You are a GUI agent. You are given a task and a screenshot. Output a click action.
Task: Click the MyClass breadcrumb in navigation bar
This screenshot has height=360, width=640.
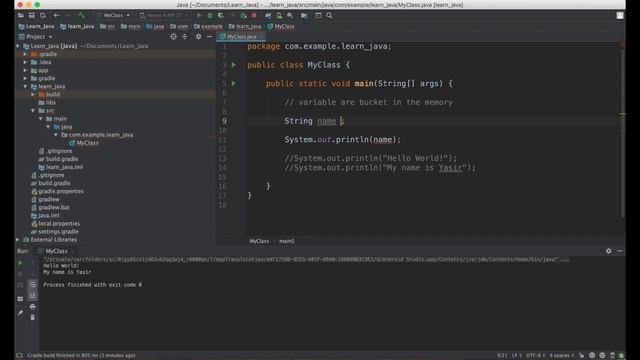(x=281, y=27)
